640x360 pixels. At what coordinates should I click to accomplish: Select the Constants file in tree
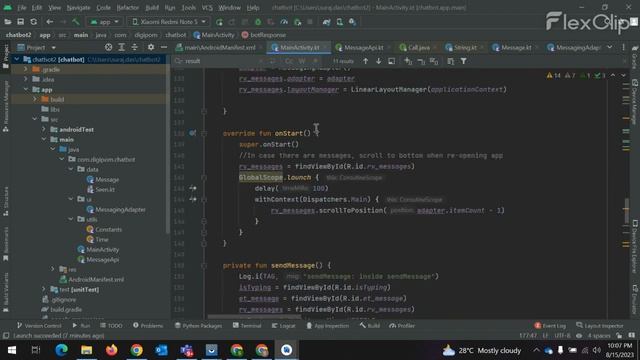(104, 229)
